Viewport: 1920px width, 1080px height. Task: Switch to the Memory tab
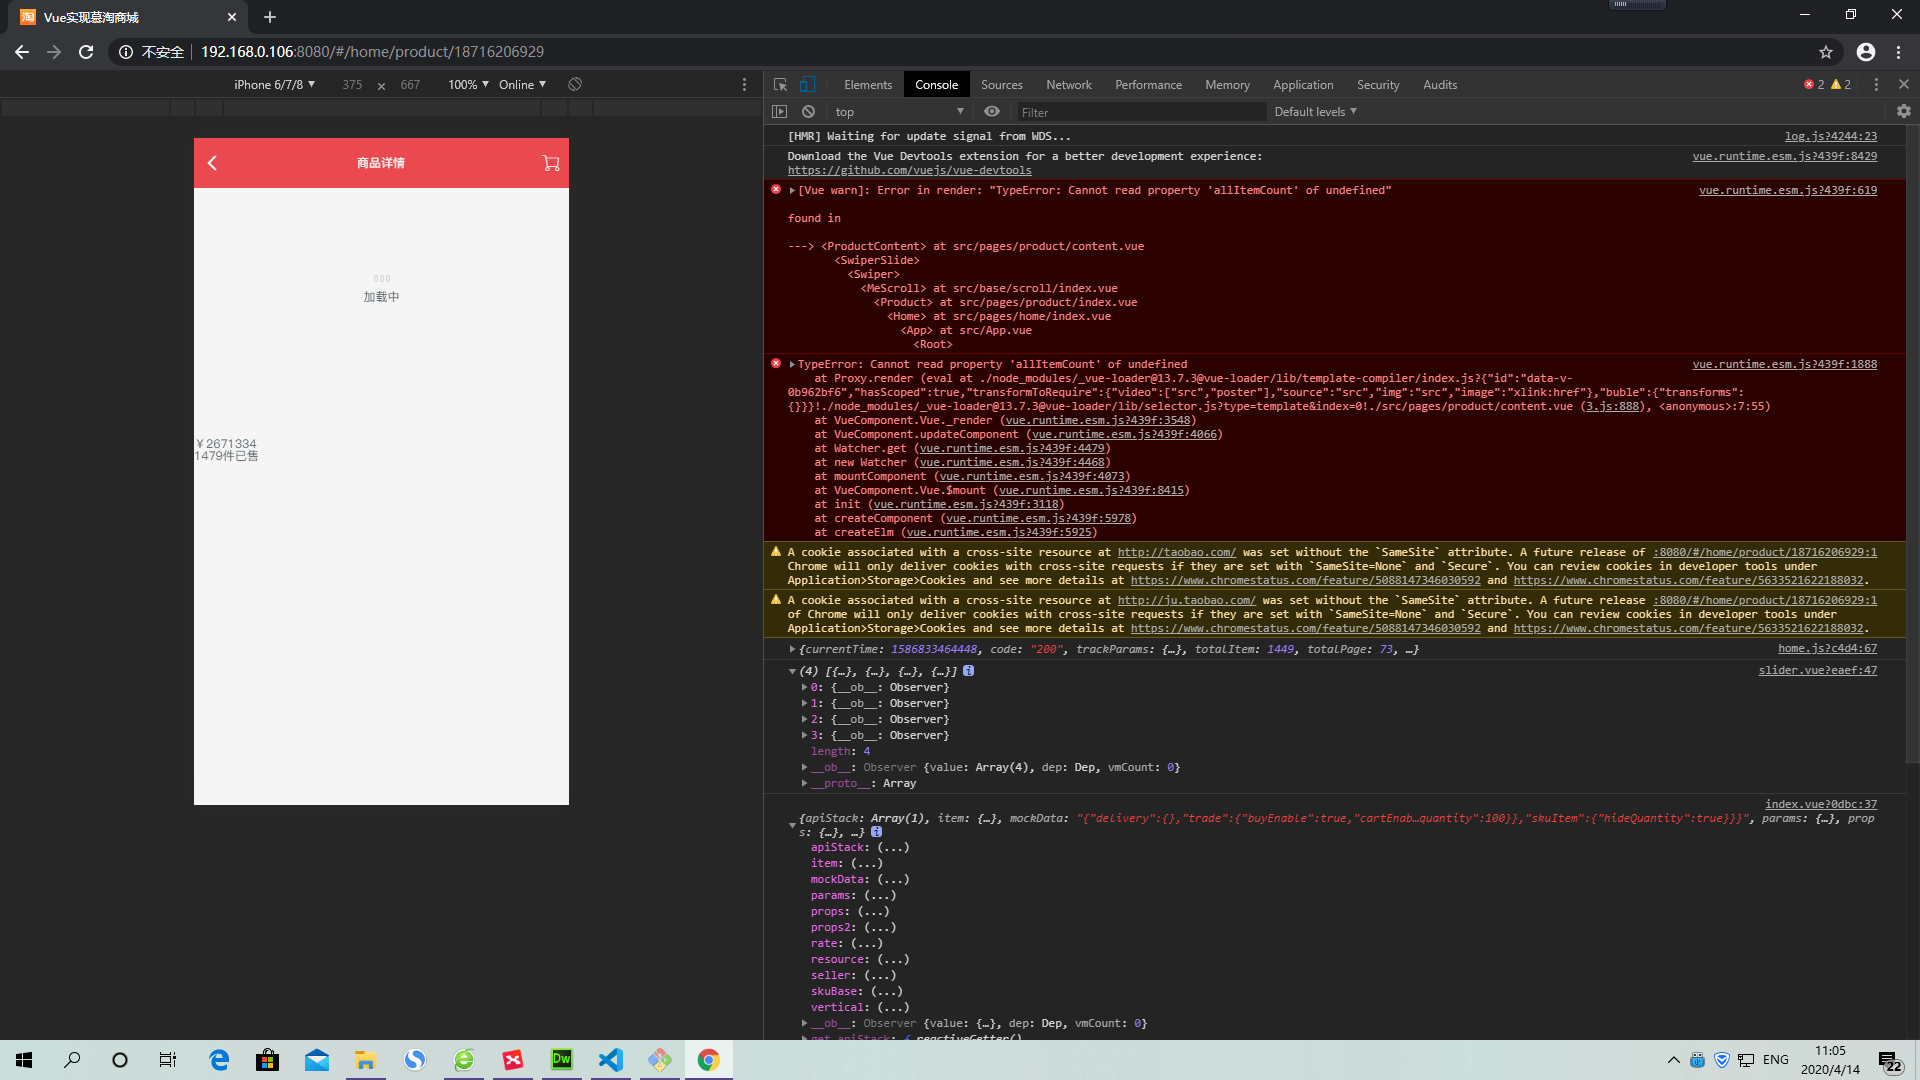coord(1227,85)
